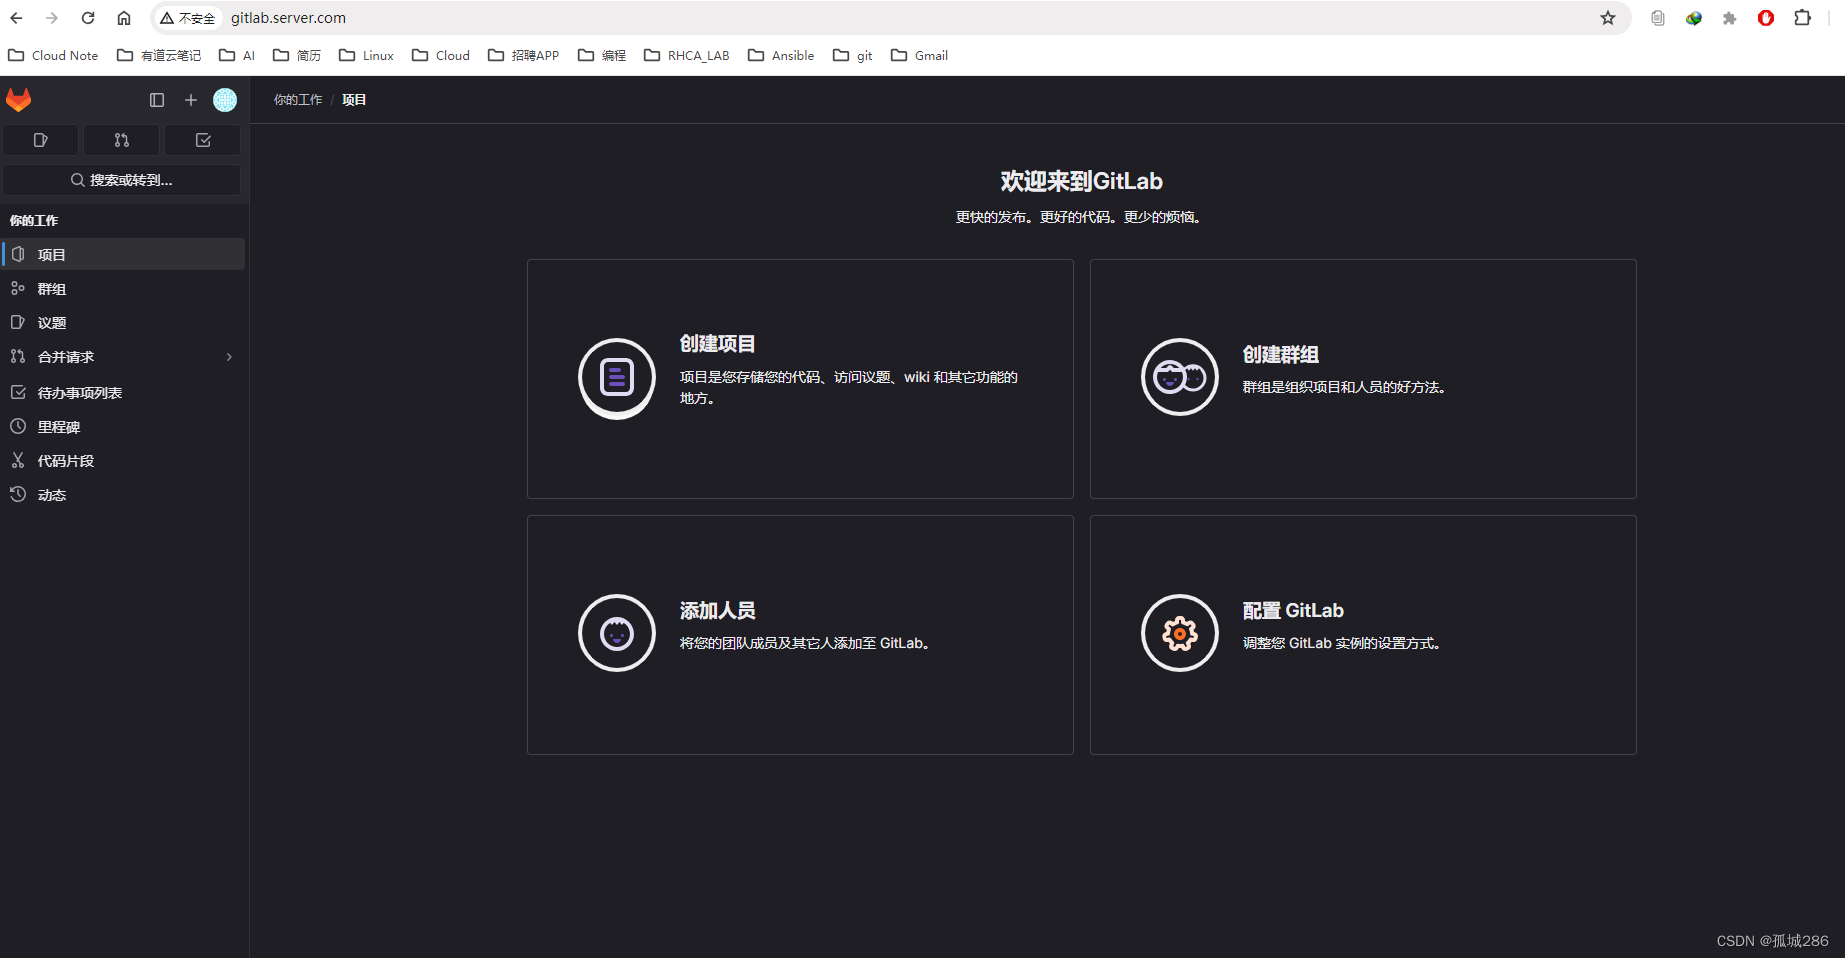The height and width of the screenshot is (958, 1845).
Task: Select 项目 in the sidebar
Action: tap(123, 254)
